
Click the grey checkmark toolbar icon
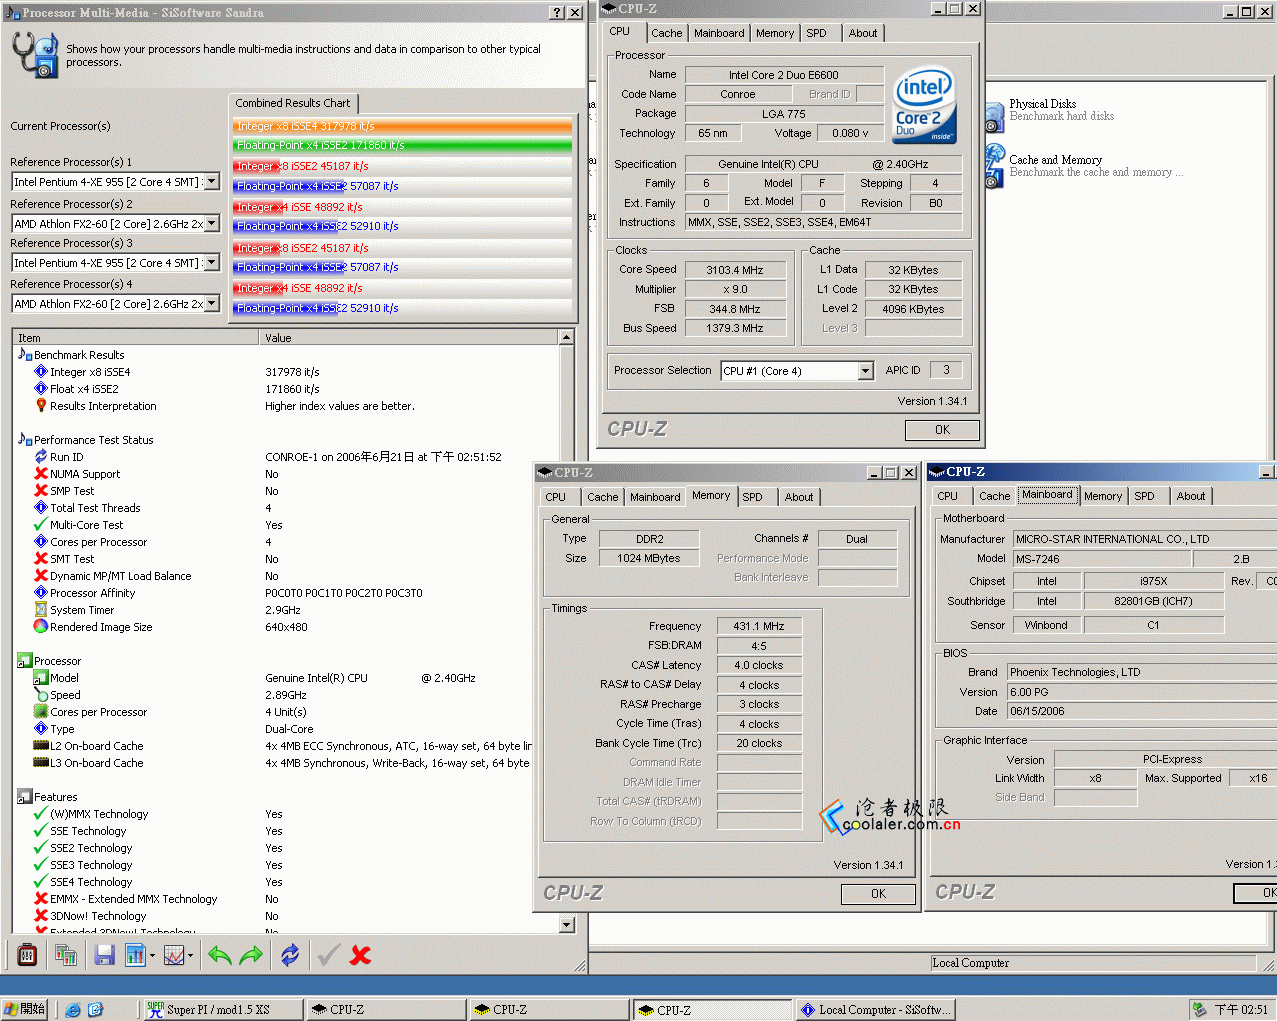point(328,955)
